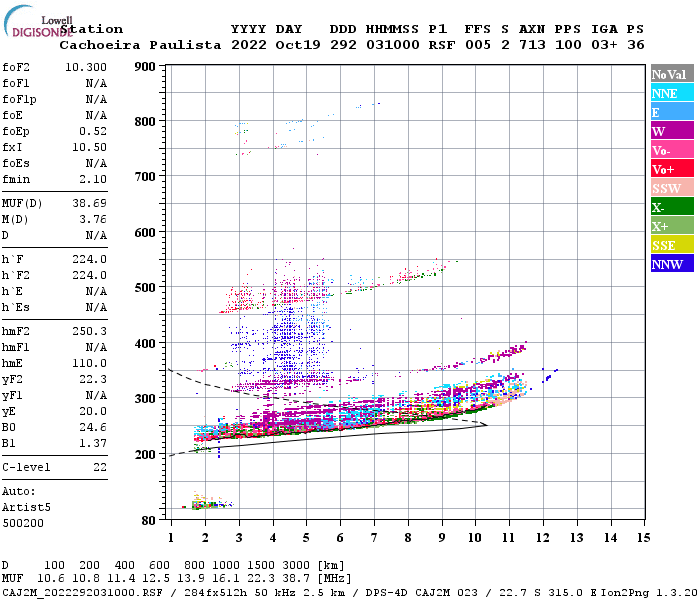700x600 pixels.
Task: Select the W purple legend swatch
Action: 672,131
